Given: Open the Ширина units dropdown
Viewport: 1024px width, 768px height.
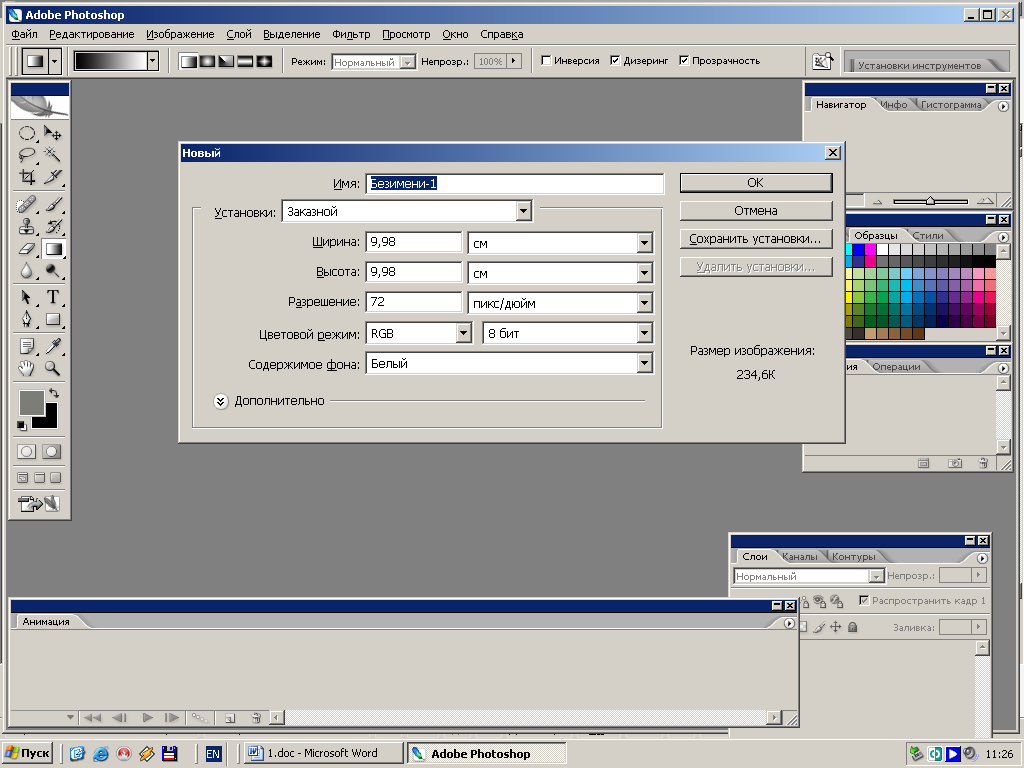Looking at the screenshot, I should coord(644,243).
